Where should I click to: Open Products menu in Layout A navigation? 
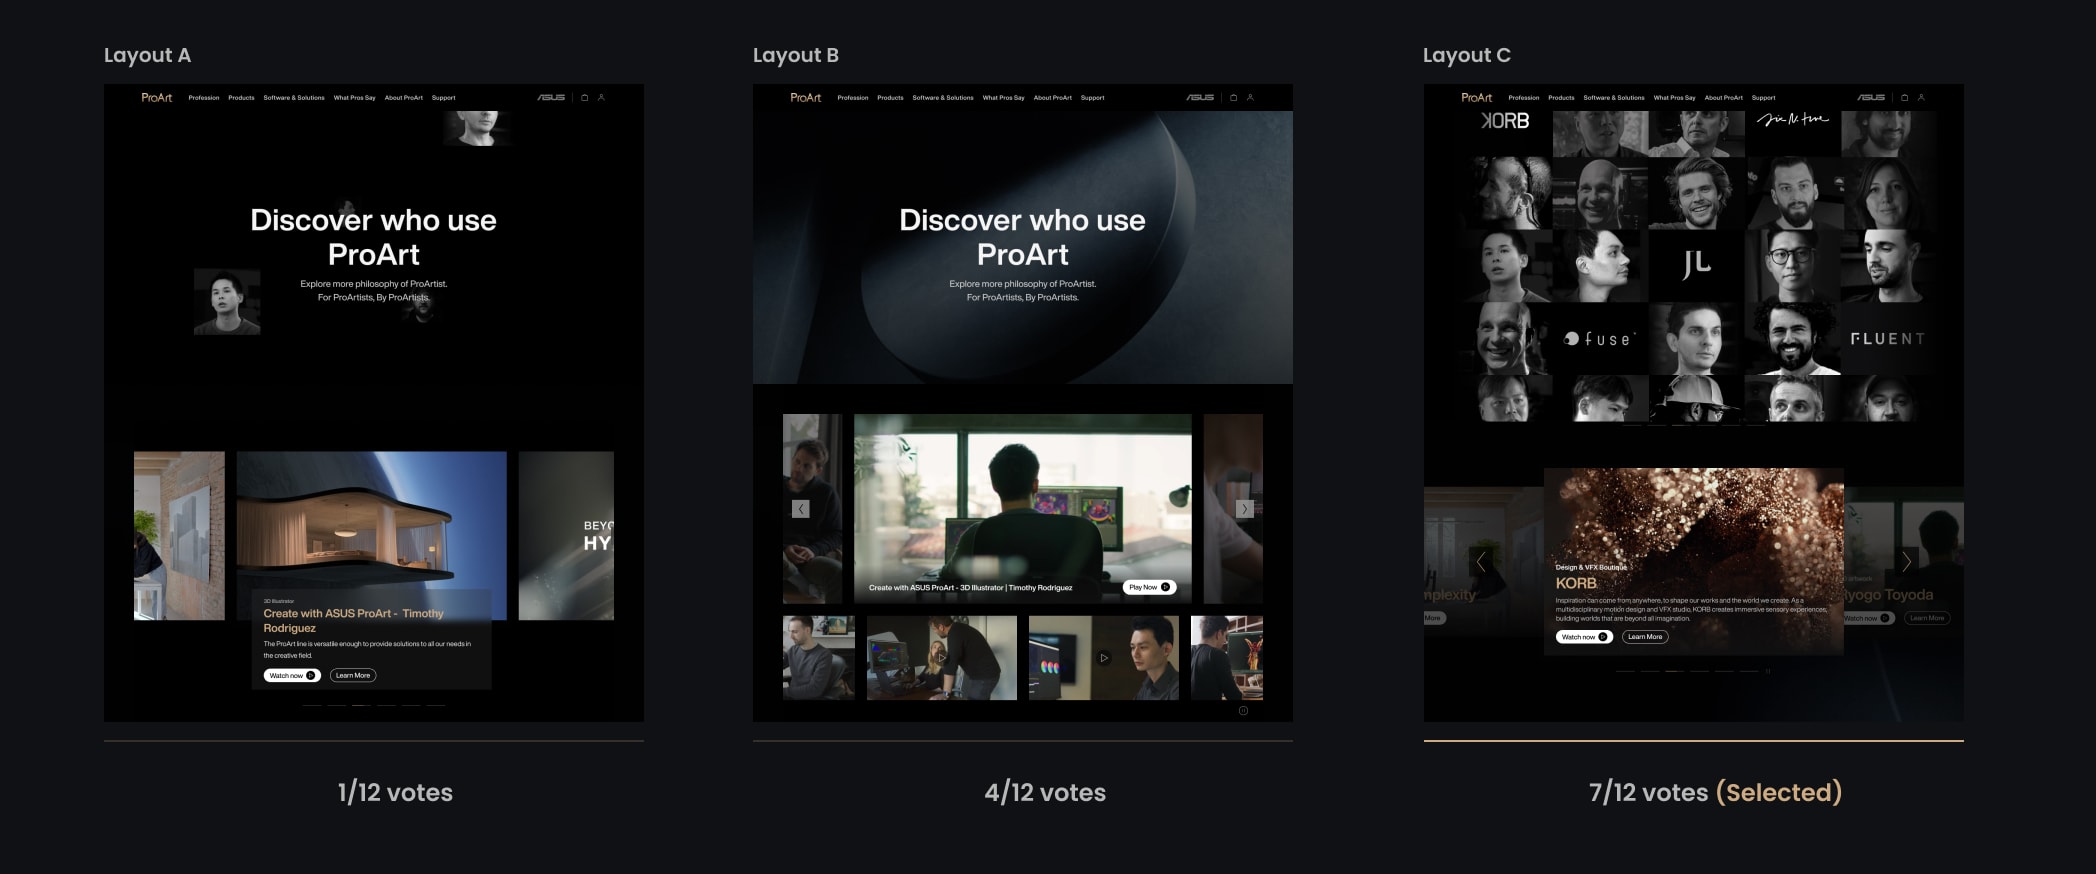[241, 98]
